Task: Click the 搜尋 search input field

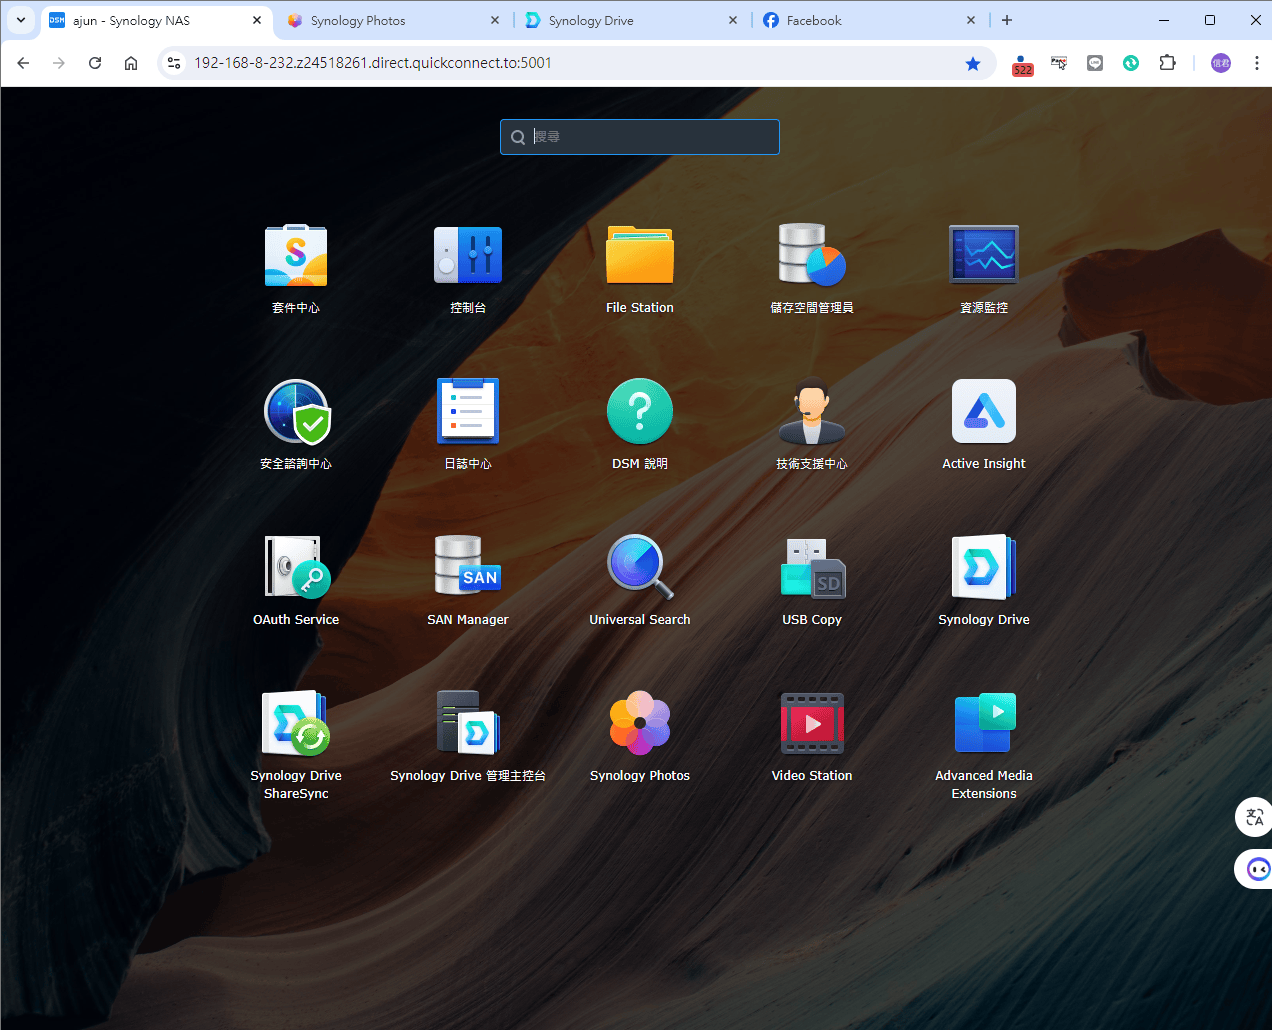Action: point(640,137)
